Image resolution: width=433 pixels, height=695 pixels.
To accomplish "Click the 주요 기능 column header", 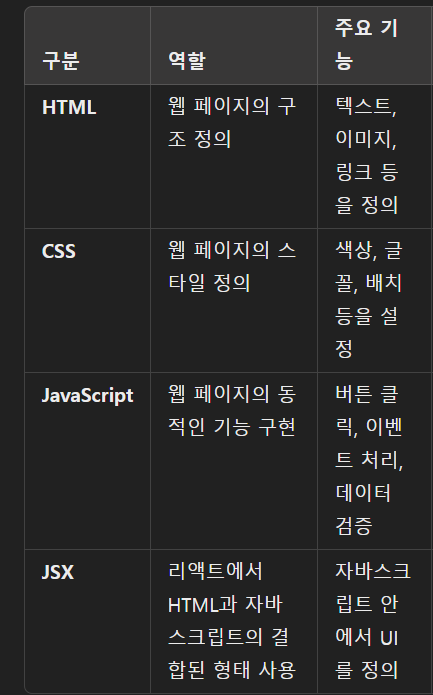I will 366,44.
